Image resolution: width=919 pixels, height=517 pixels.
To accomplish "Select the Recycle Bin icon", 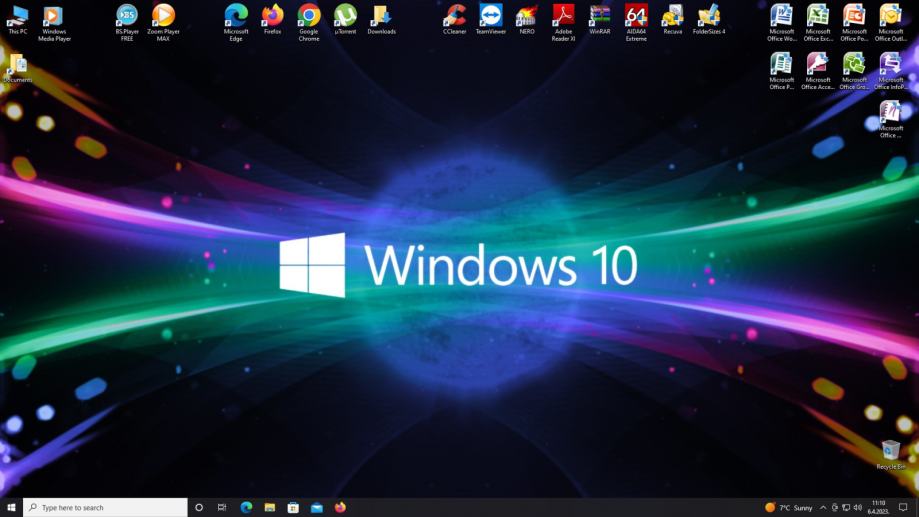I will pos(890,455).
